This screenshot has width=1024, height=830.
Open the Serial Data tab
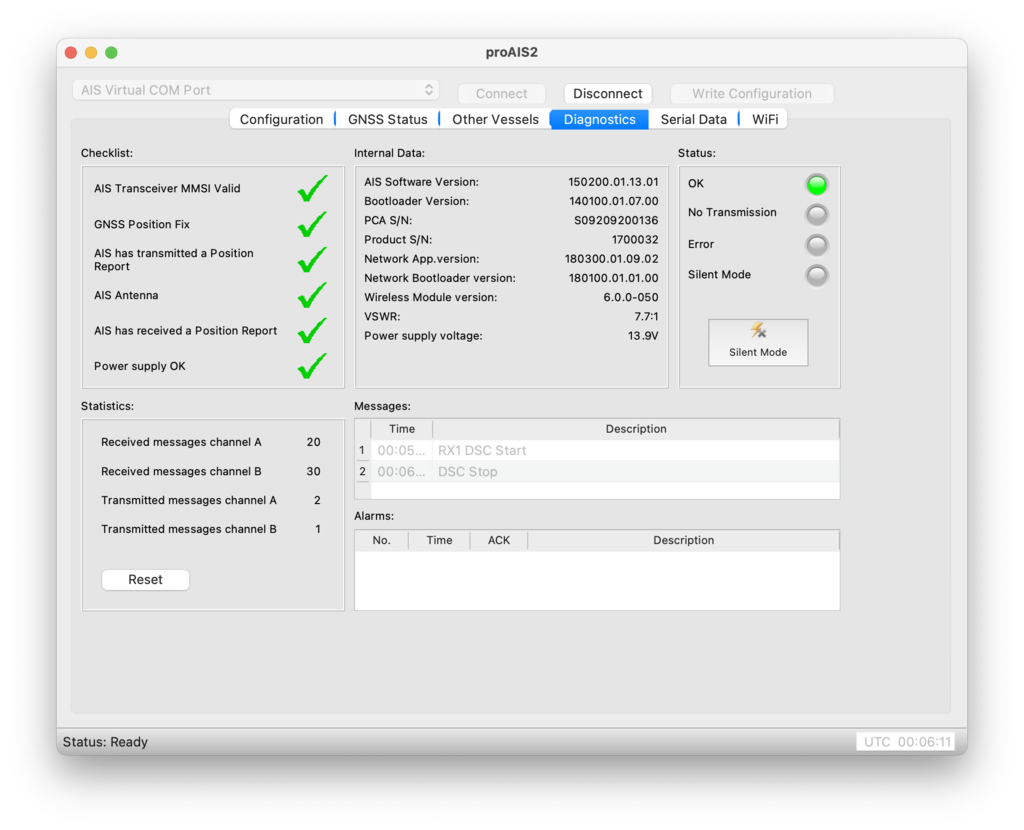coord(694,120)
